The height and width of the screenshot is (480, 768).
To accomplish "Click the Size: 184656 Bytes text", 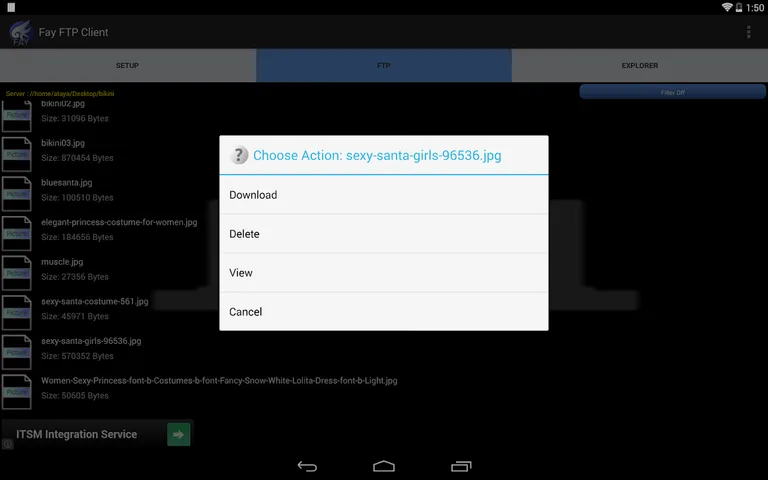I will (77, 237).
